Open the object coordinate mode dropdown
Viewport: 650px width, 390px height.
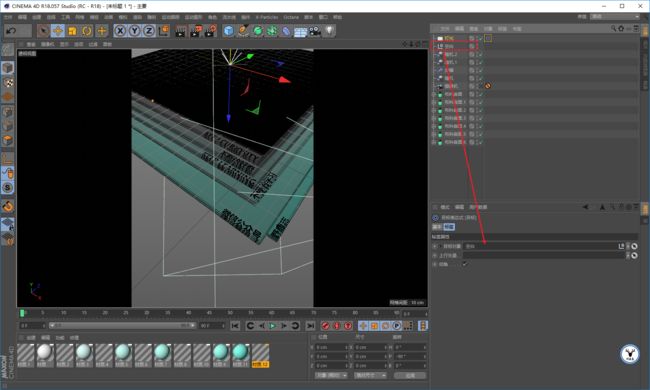click(x=331, y=375)
